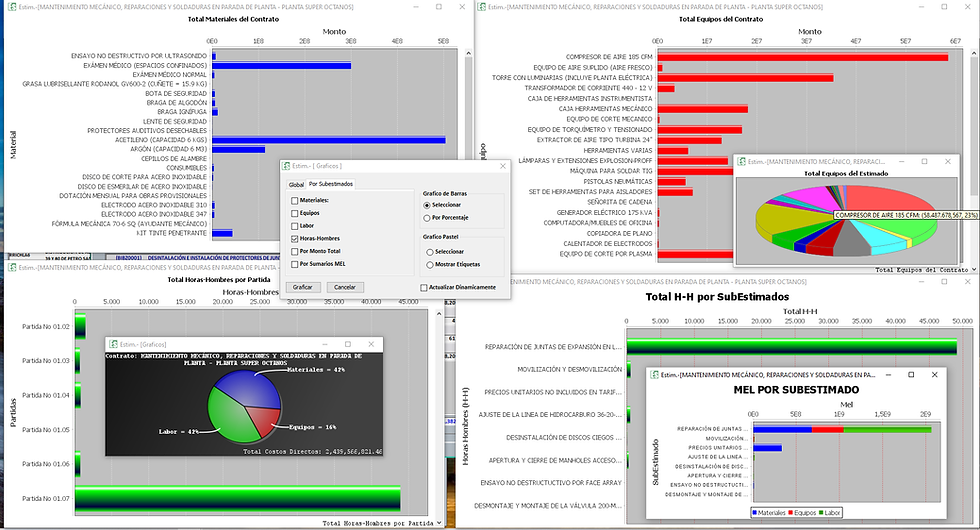Click app icon of the dark pie chart Graficos window
This screenshot has width=980, height=530.
point(113,344)
